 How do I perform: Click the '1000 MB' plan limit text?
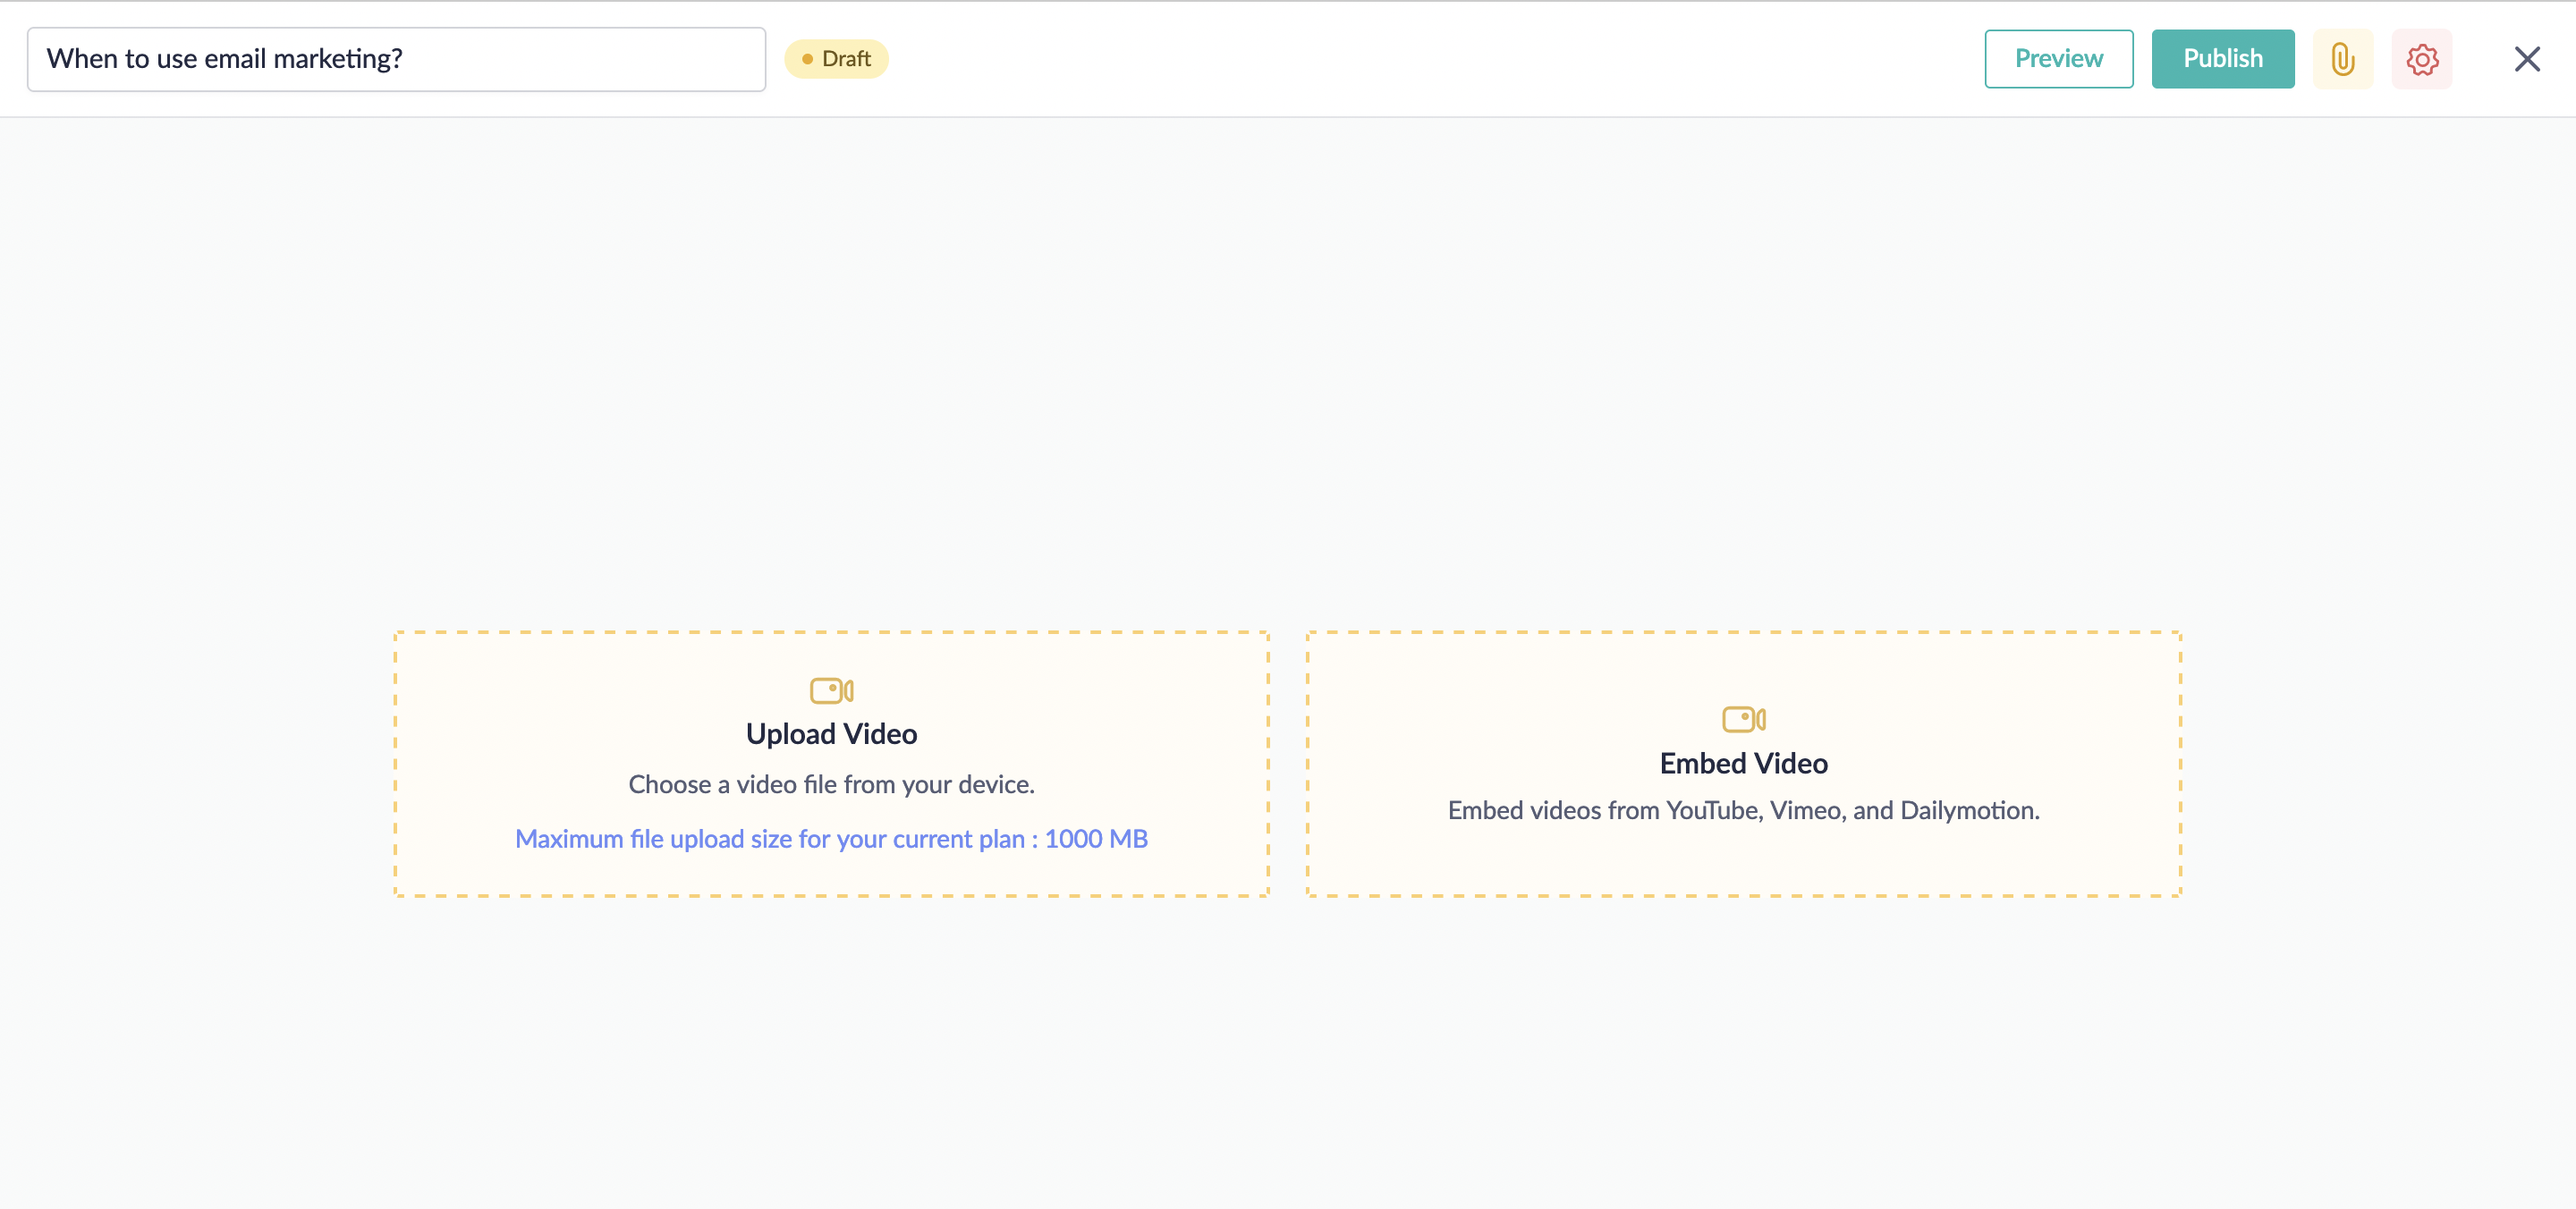click(1096, 839)
